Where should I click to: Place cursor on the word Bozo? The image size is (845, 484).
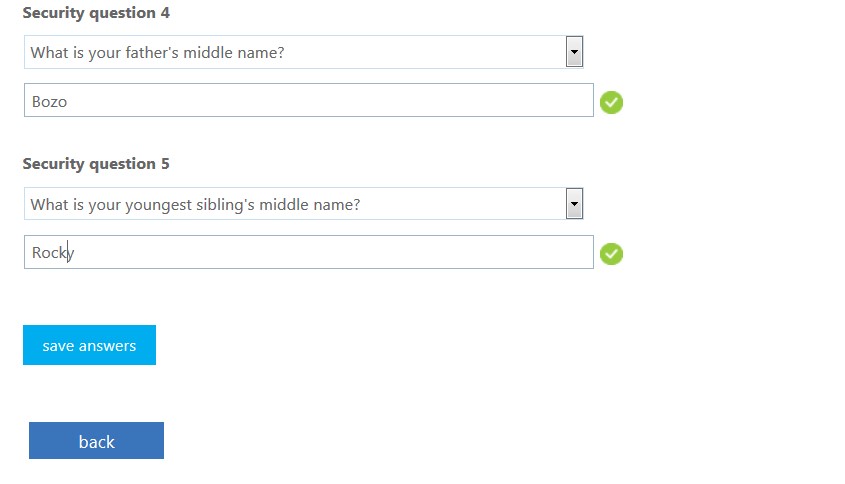[49, 102]
